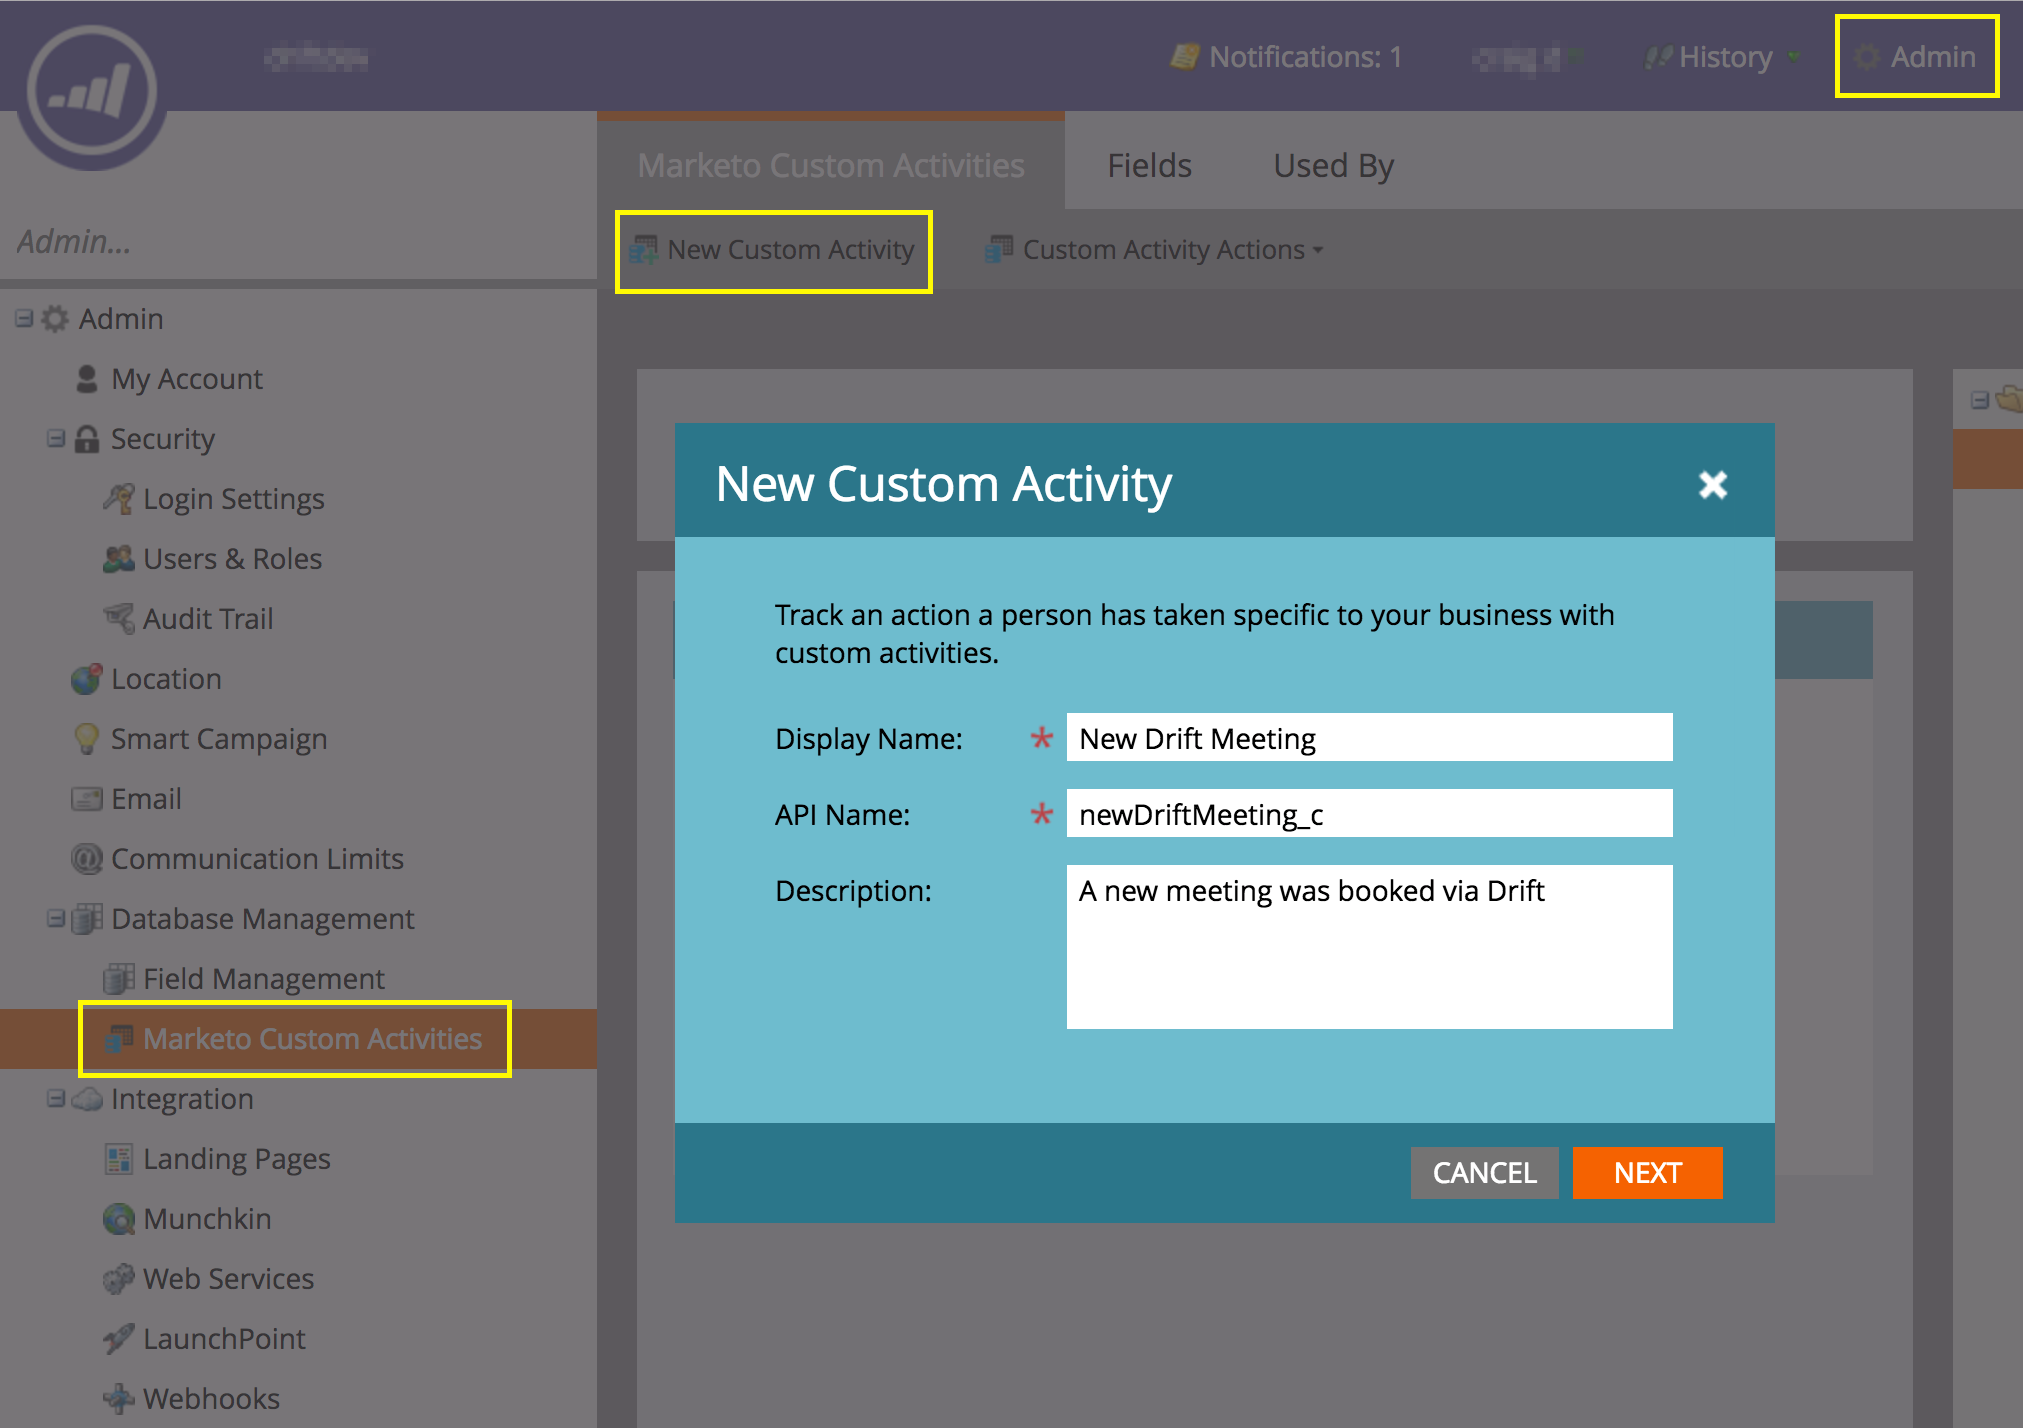Open Custom Activity Actions dropdown arrow
Screen dimensions: 2023x1428
point(1318,250)
